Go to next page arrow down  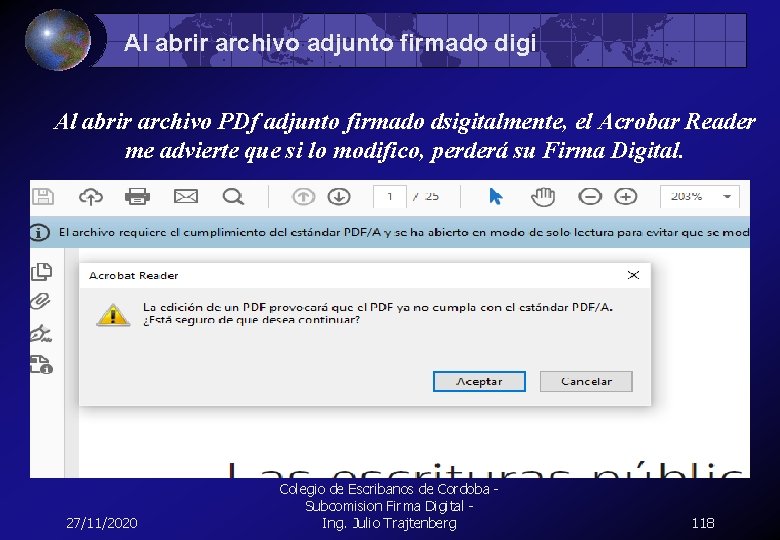tap(339, 197)
